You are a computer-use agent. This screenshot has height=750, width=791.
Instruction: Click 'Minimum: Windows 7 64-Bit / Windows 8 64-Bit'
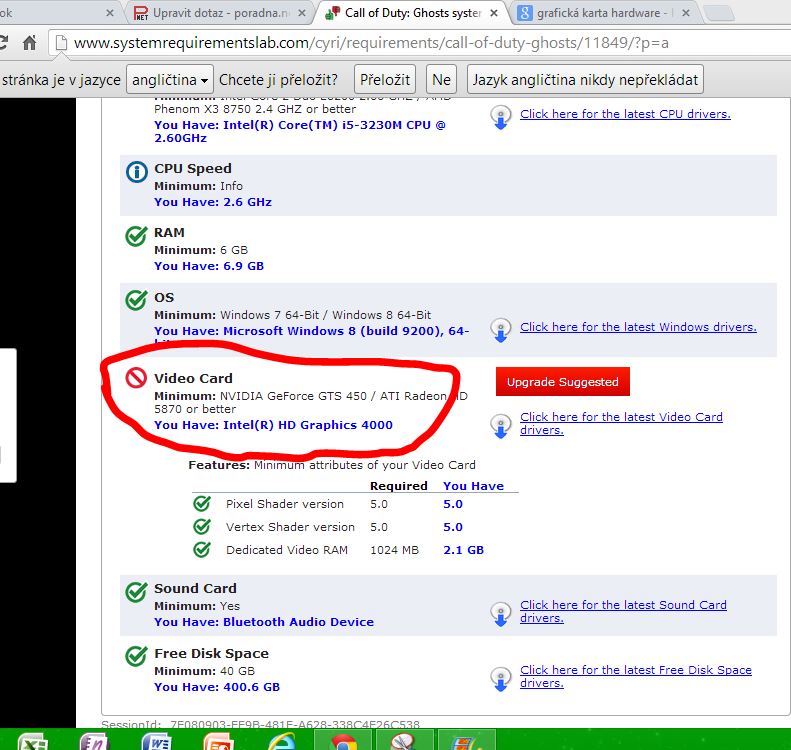(293, 315)
